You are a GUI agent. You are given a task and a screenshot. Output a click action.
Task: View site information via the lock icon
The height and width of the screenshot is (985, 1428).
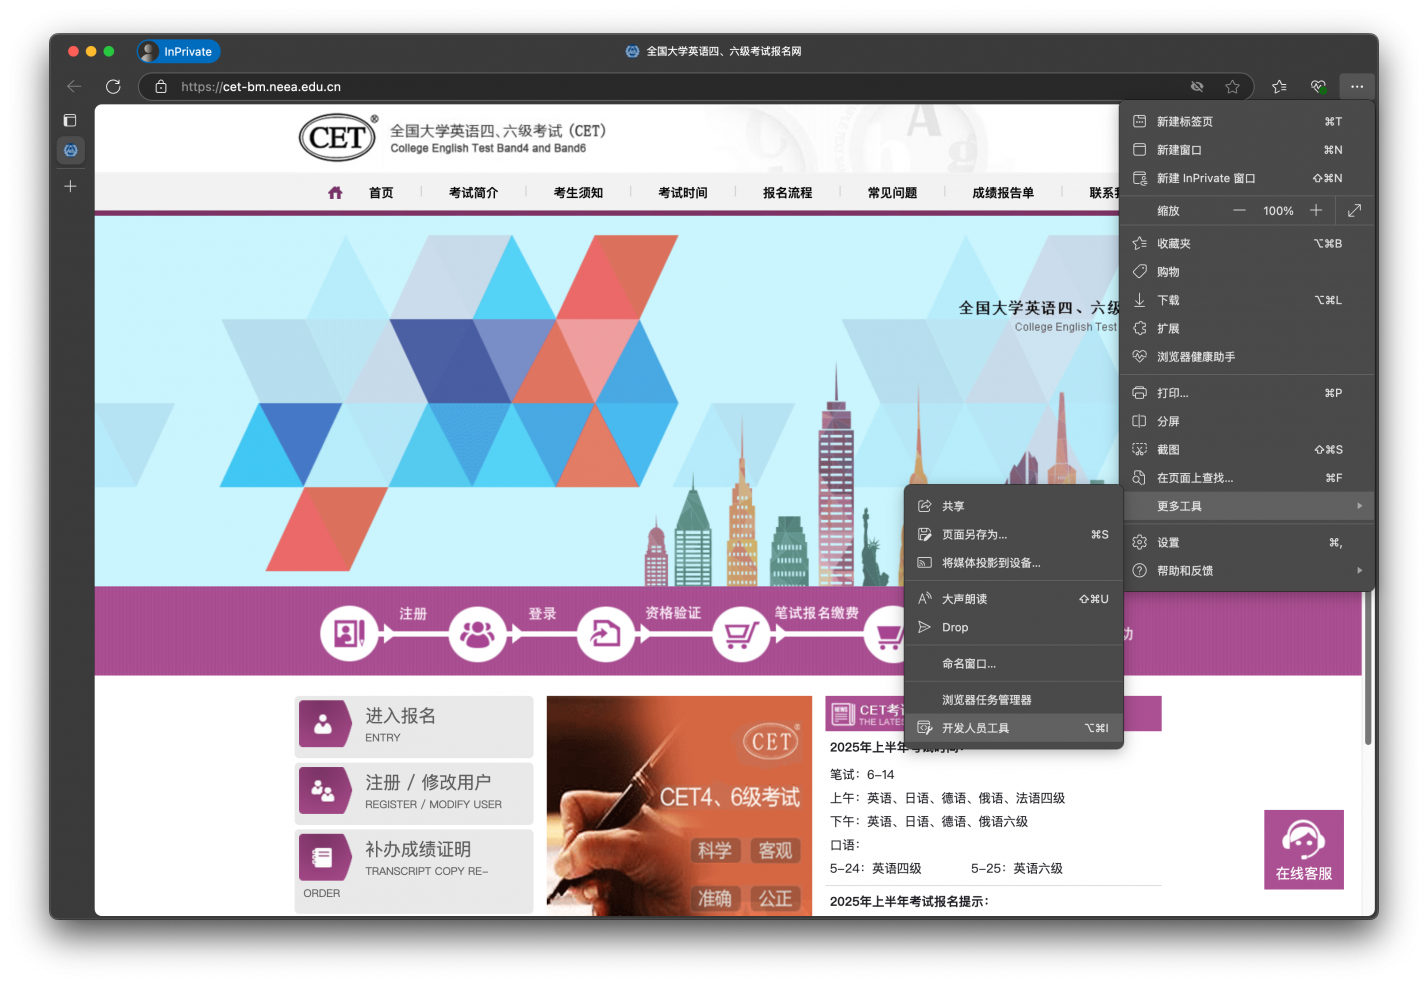[160, 86]
